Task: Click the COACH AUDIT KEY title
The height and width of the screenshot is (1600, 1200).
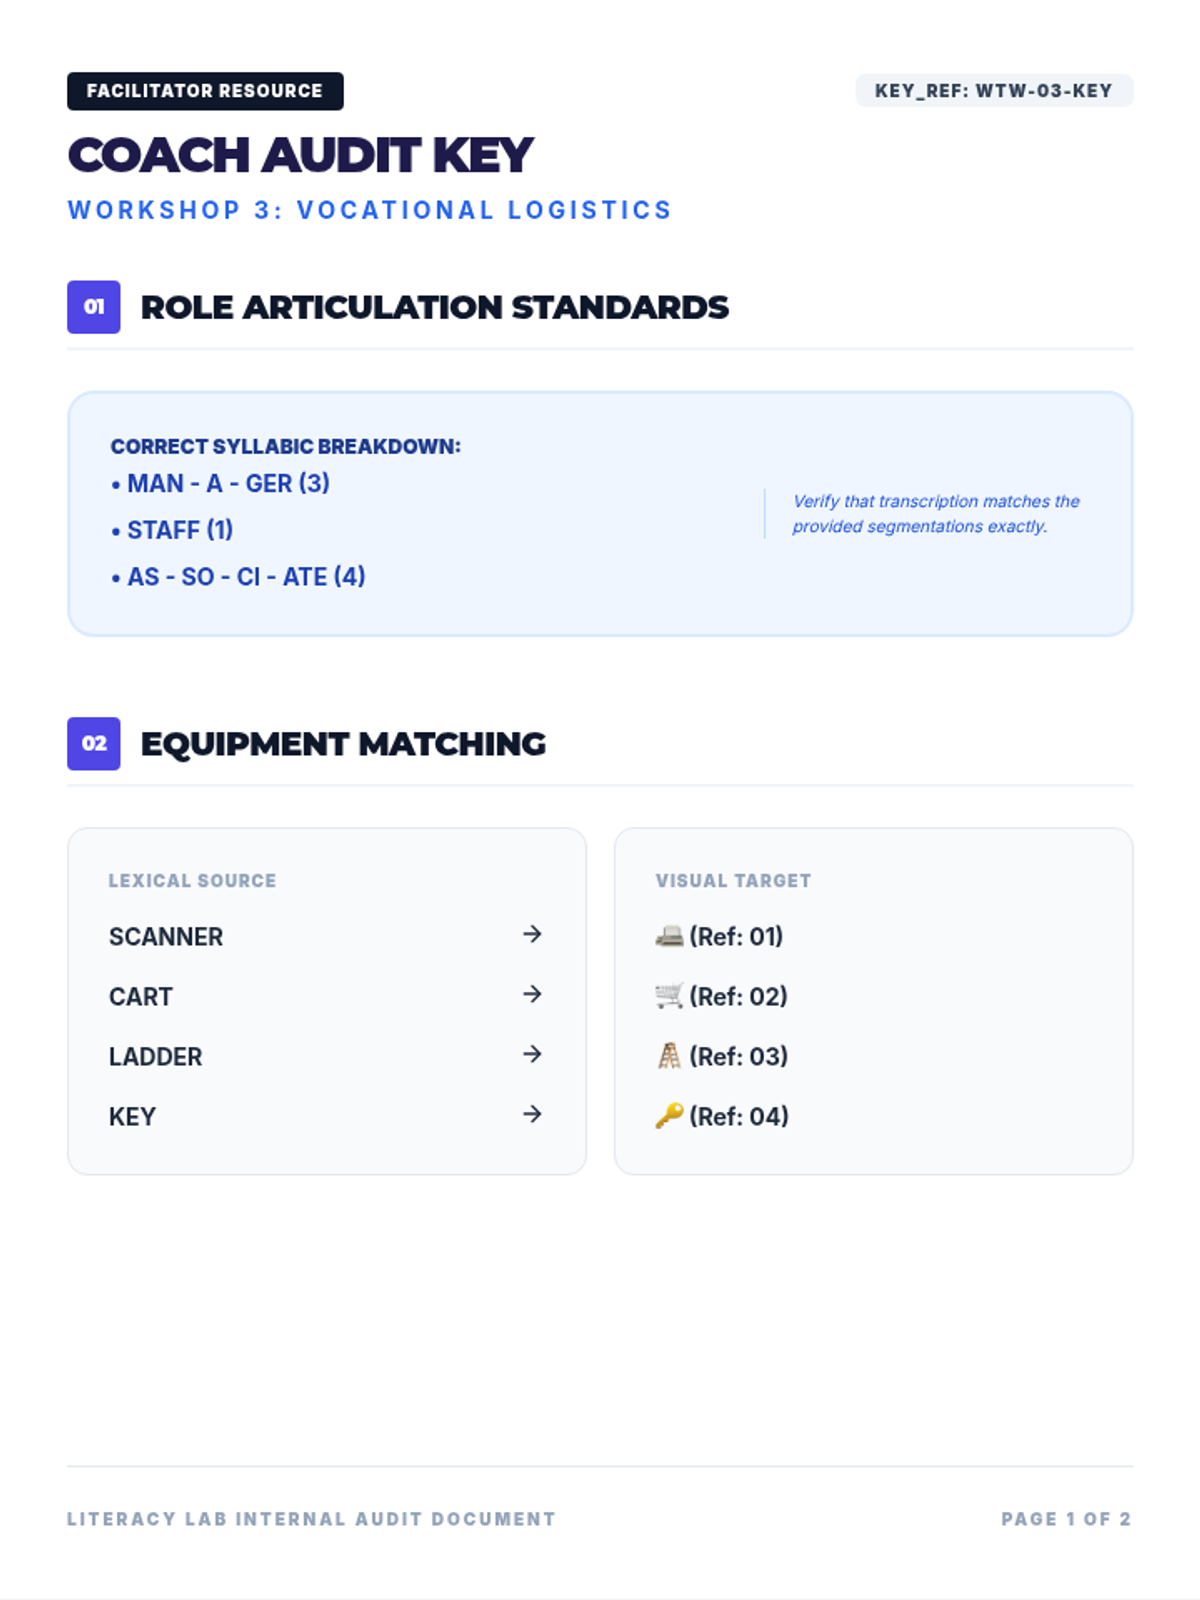Action: tap(300, 156)
